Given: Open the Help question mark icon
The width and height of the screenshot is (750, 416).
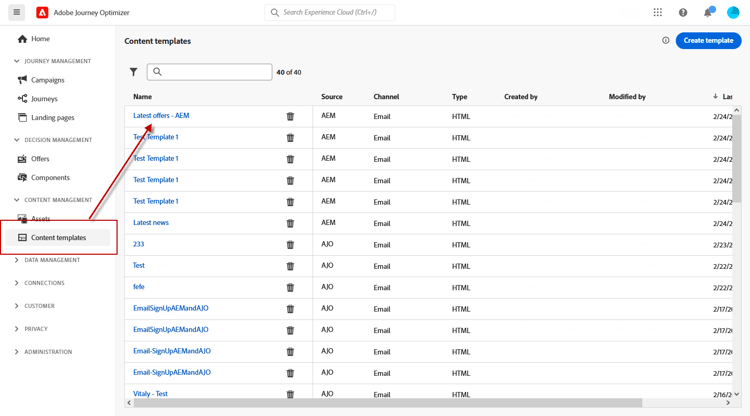Looking at the screenshot, I should [683, 13].
